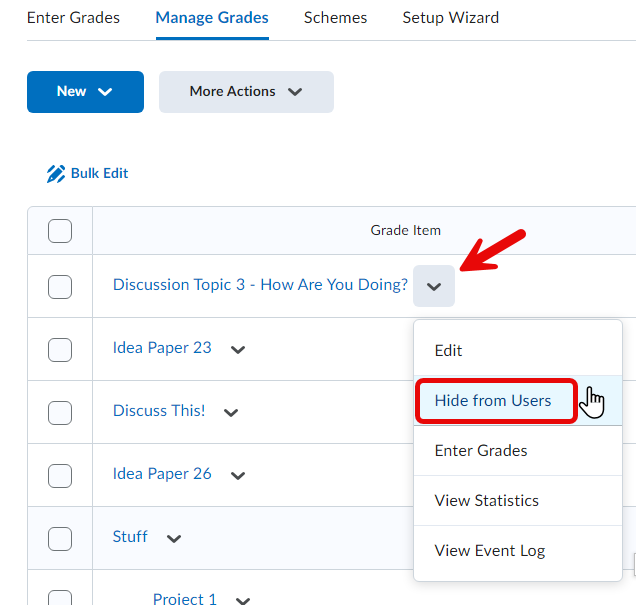Open the Idea Paper 23 context chevron
636x605 pixels.
point(238,350)
